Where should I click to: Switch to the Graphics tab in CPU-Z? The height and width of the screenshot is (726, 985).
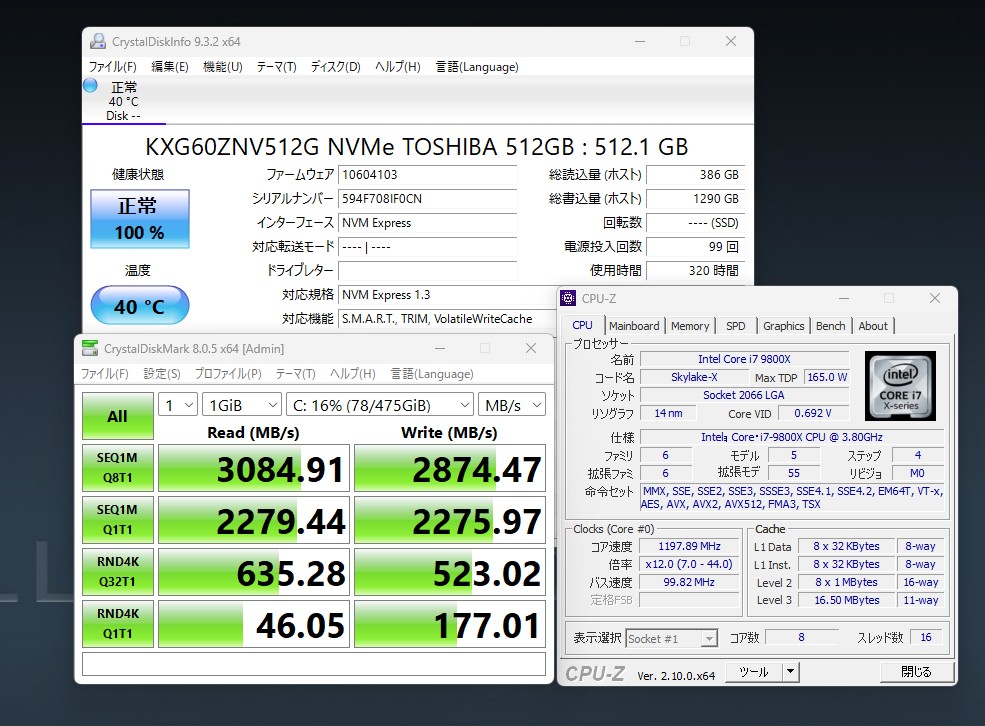tap(783, 326)
